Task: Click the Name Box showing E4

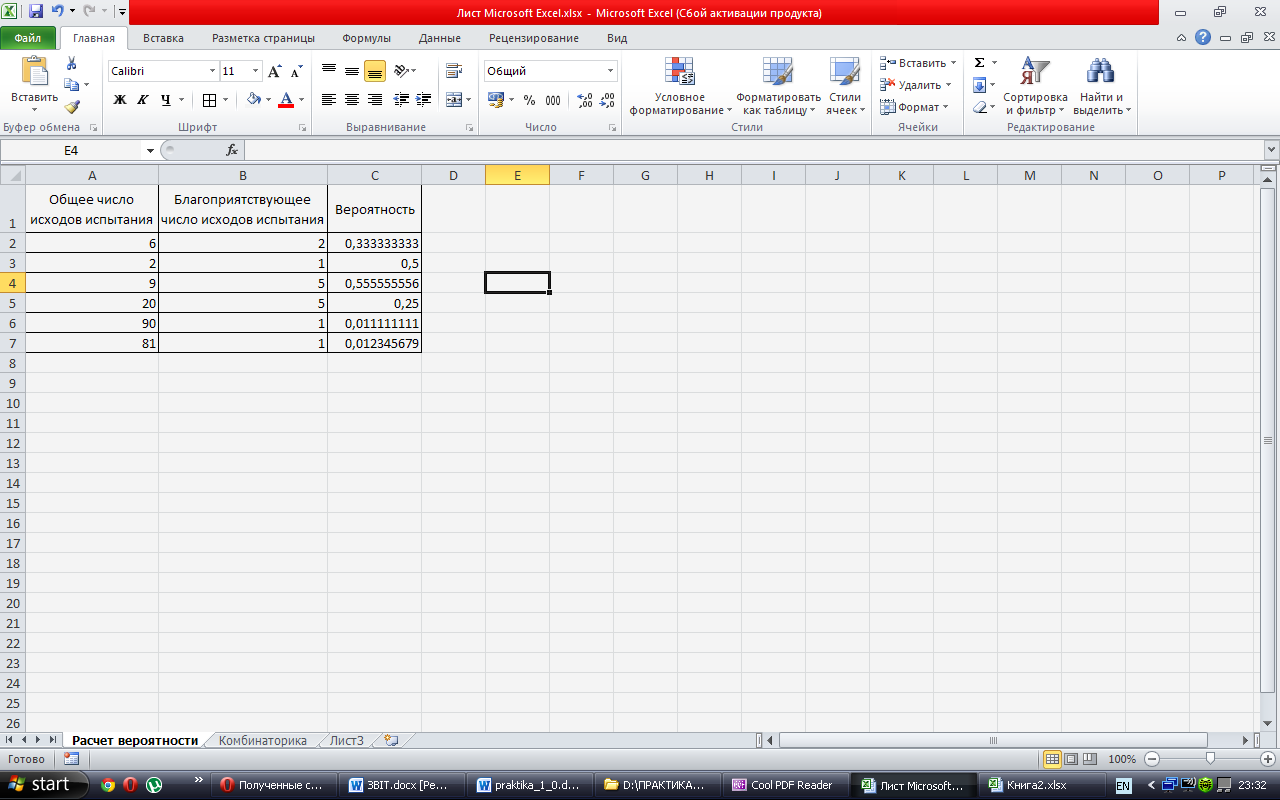Action: 72,150
